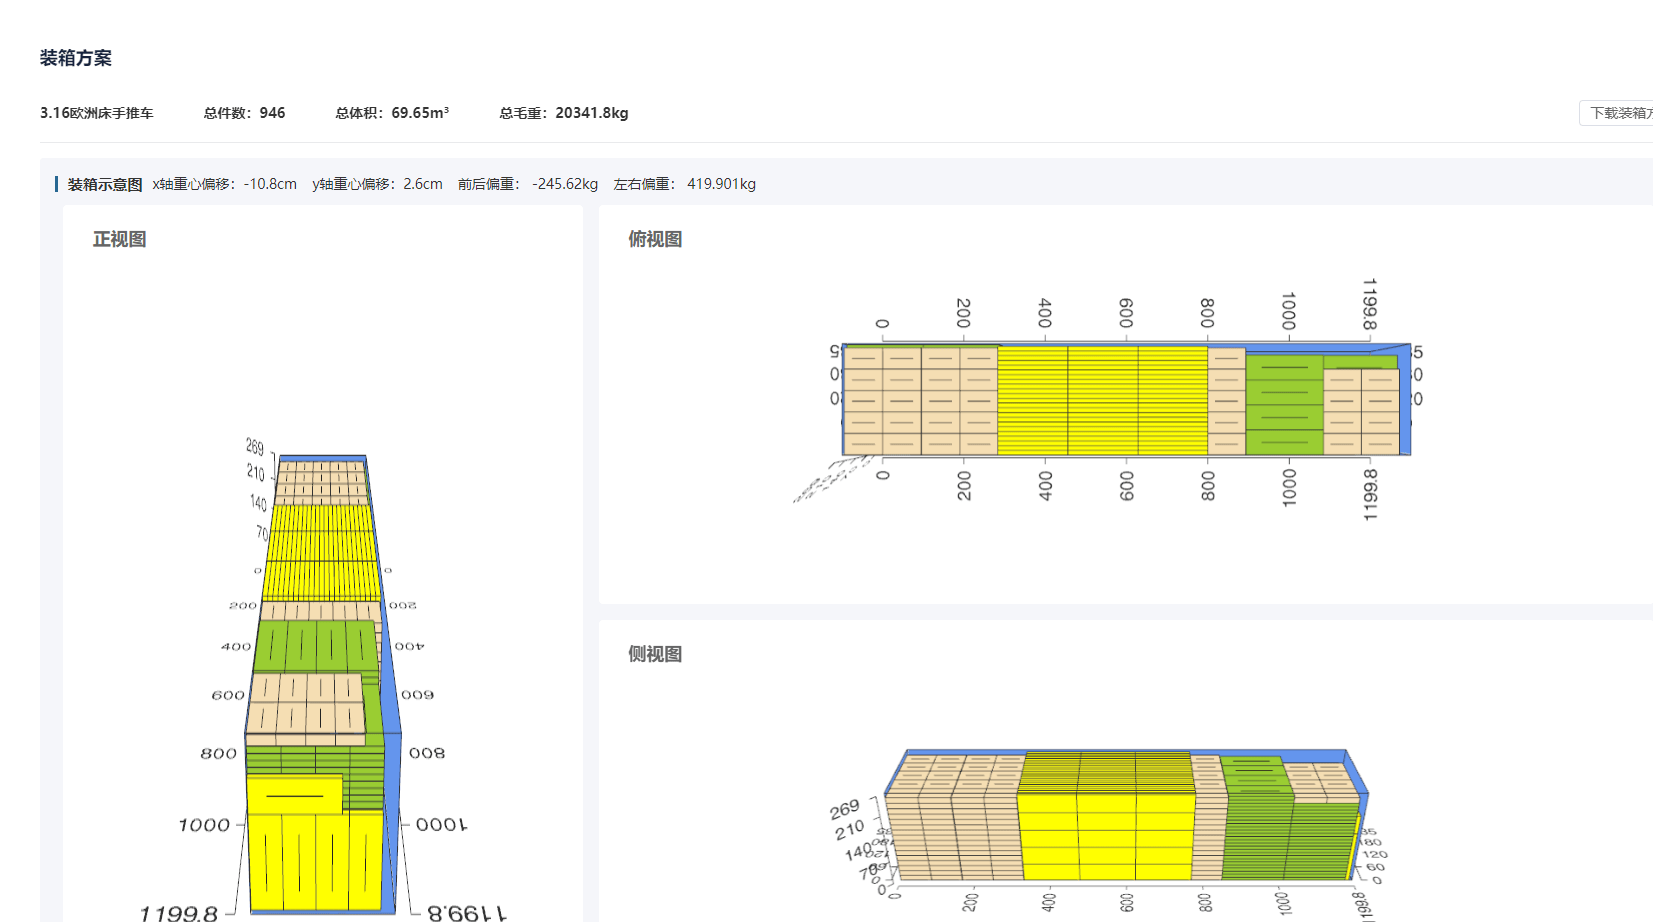Viewport: 1653px width, 922px height.
Task: Click the yellow cargo block in top view
Action: coord(1102,400)
